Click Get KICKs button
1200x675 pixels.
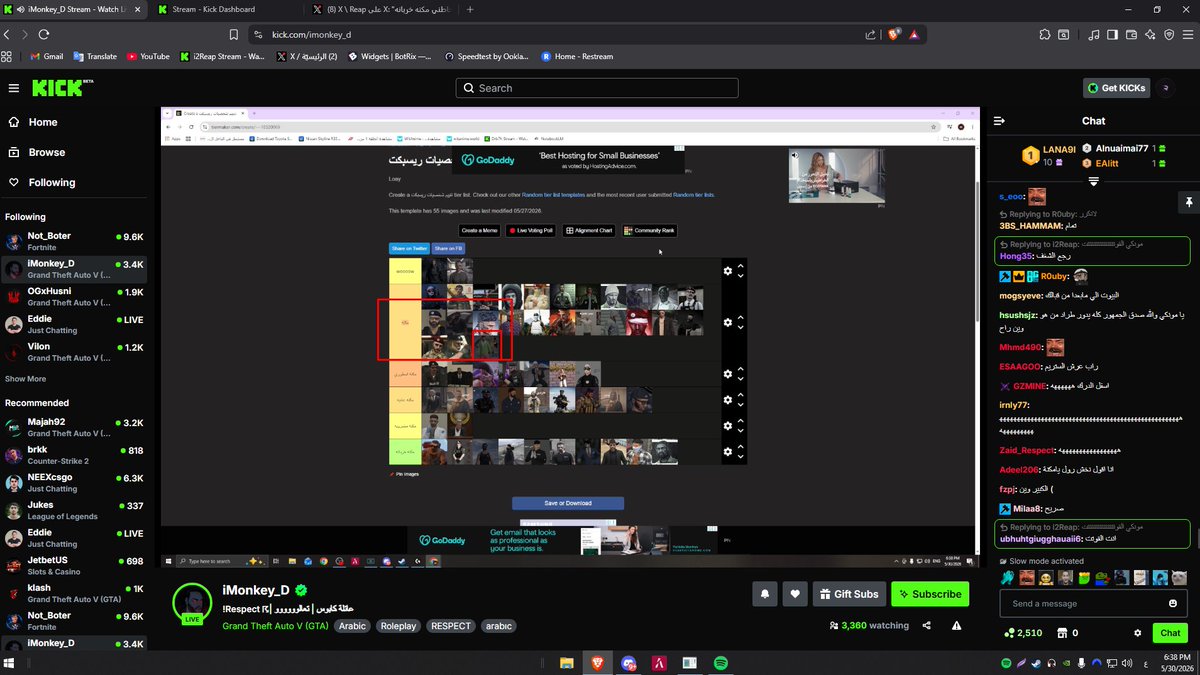(x=1117, y=88)
